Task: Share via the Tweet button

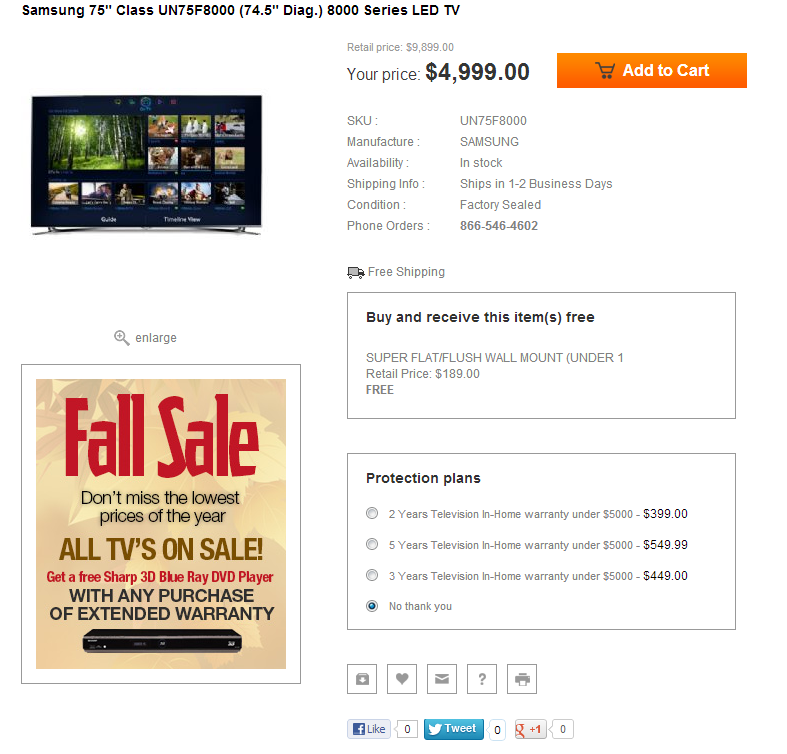Action: point(454,729)
